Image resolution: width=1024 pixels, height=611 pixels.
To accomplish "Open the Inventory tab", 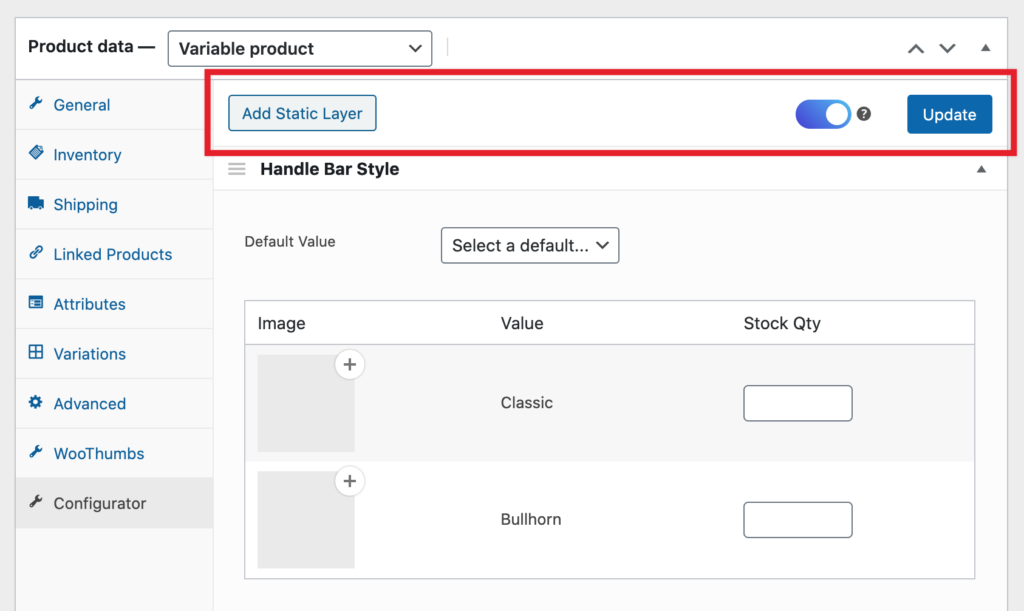I will 87,155.
